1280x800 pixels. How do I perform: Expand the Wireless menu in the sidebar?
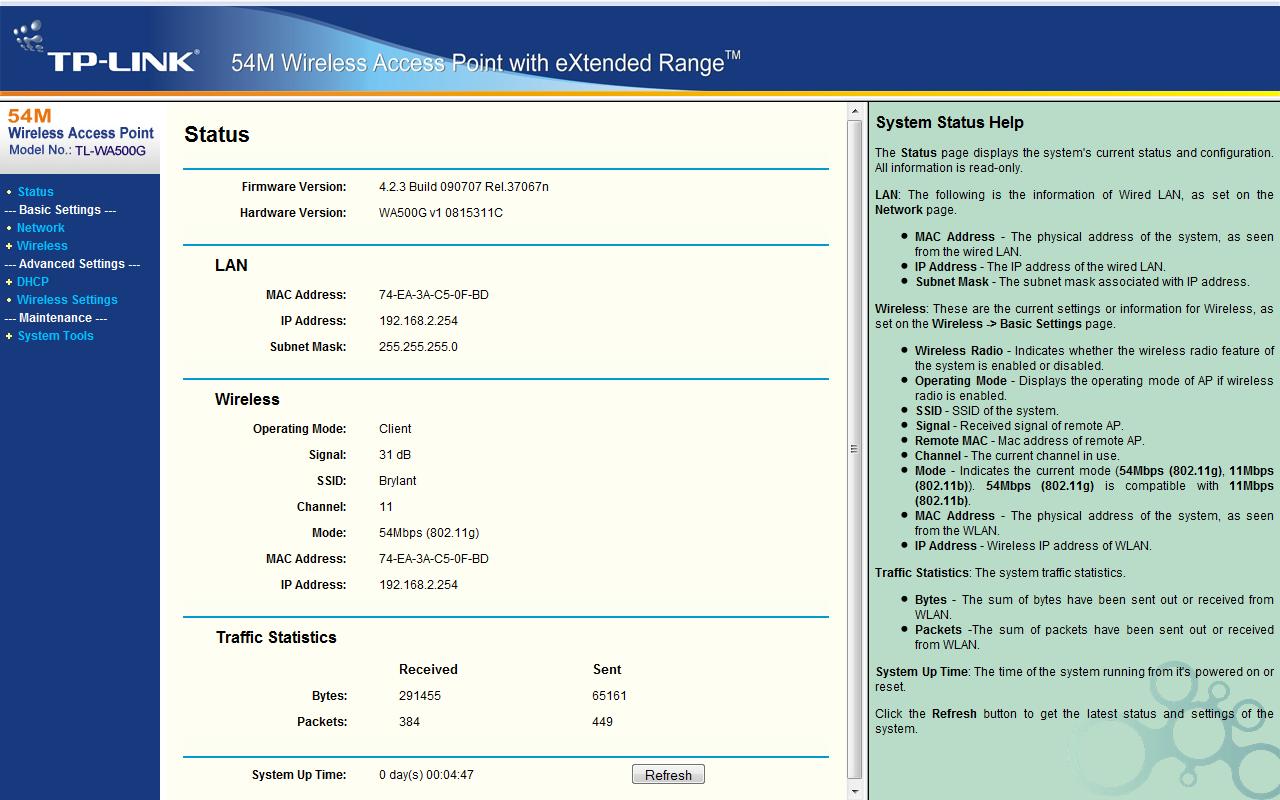[x=42, y=245]
